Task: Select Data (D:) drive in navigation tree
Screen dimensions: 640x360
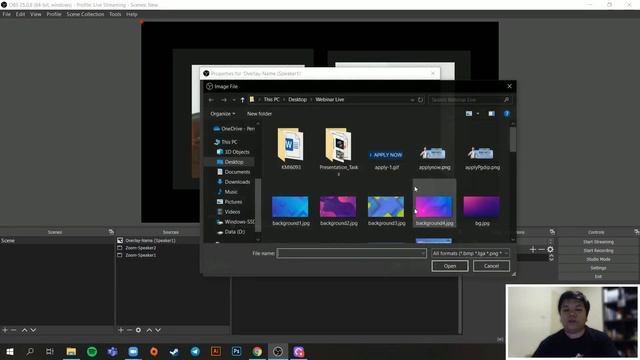Action: click(x=231, y=232)
